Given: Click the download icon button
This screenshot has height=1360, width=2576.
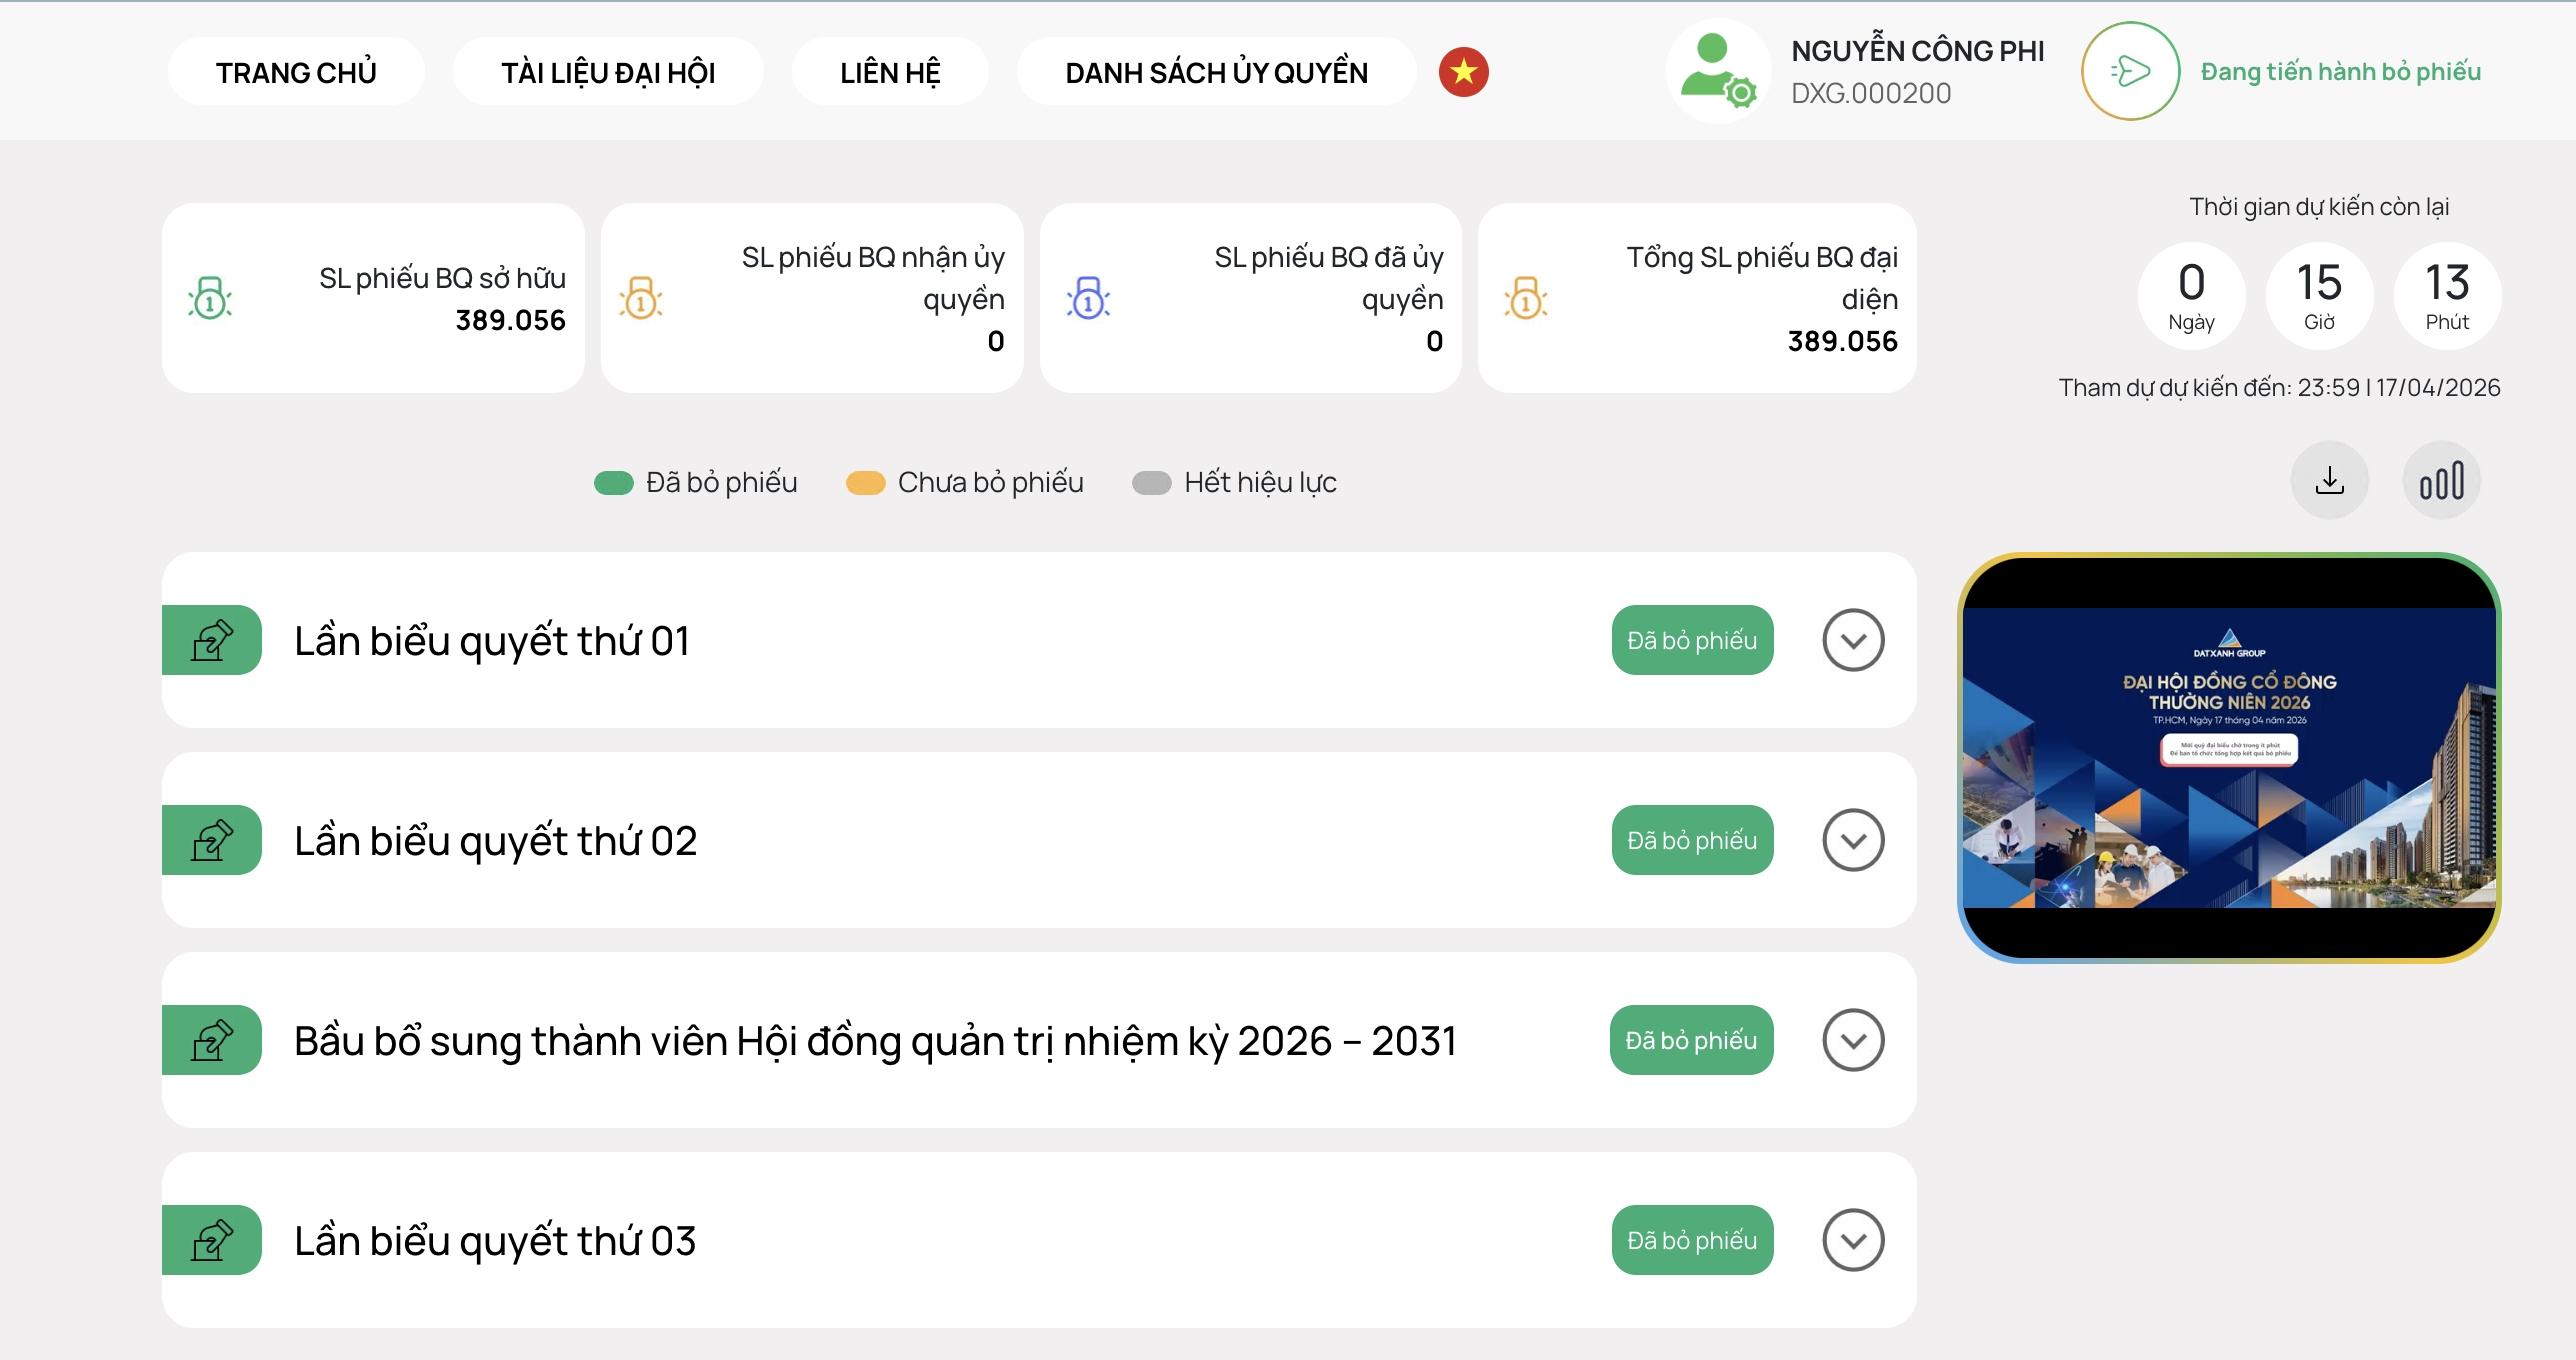Looking at the screenshot, I should click(2329, 481).
